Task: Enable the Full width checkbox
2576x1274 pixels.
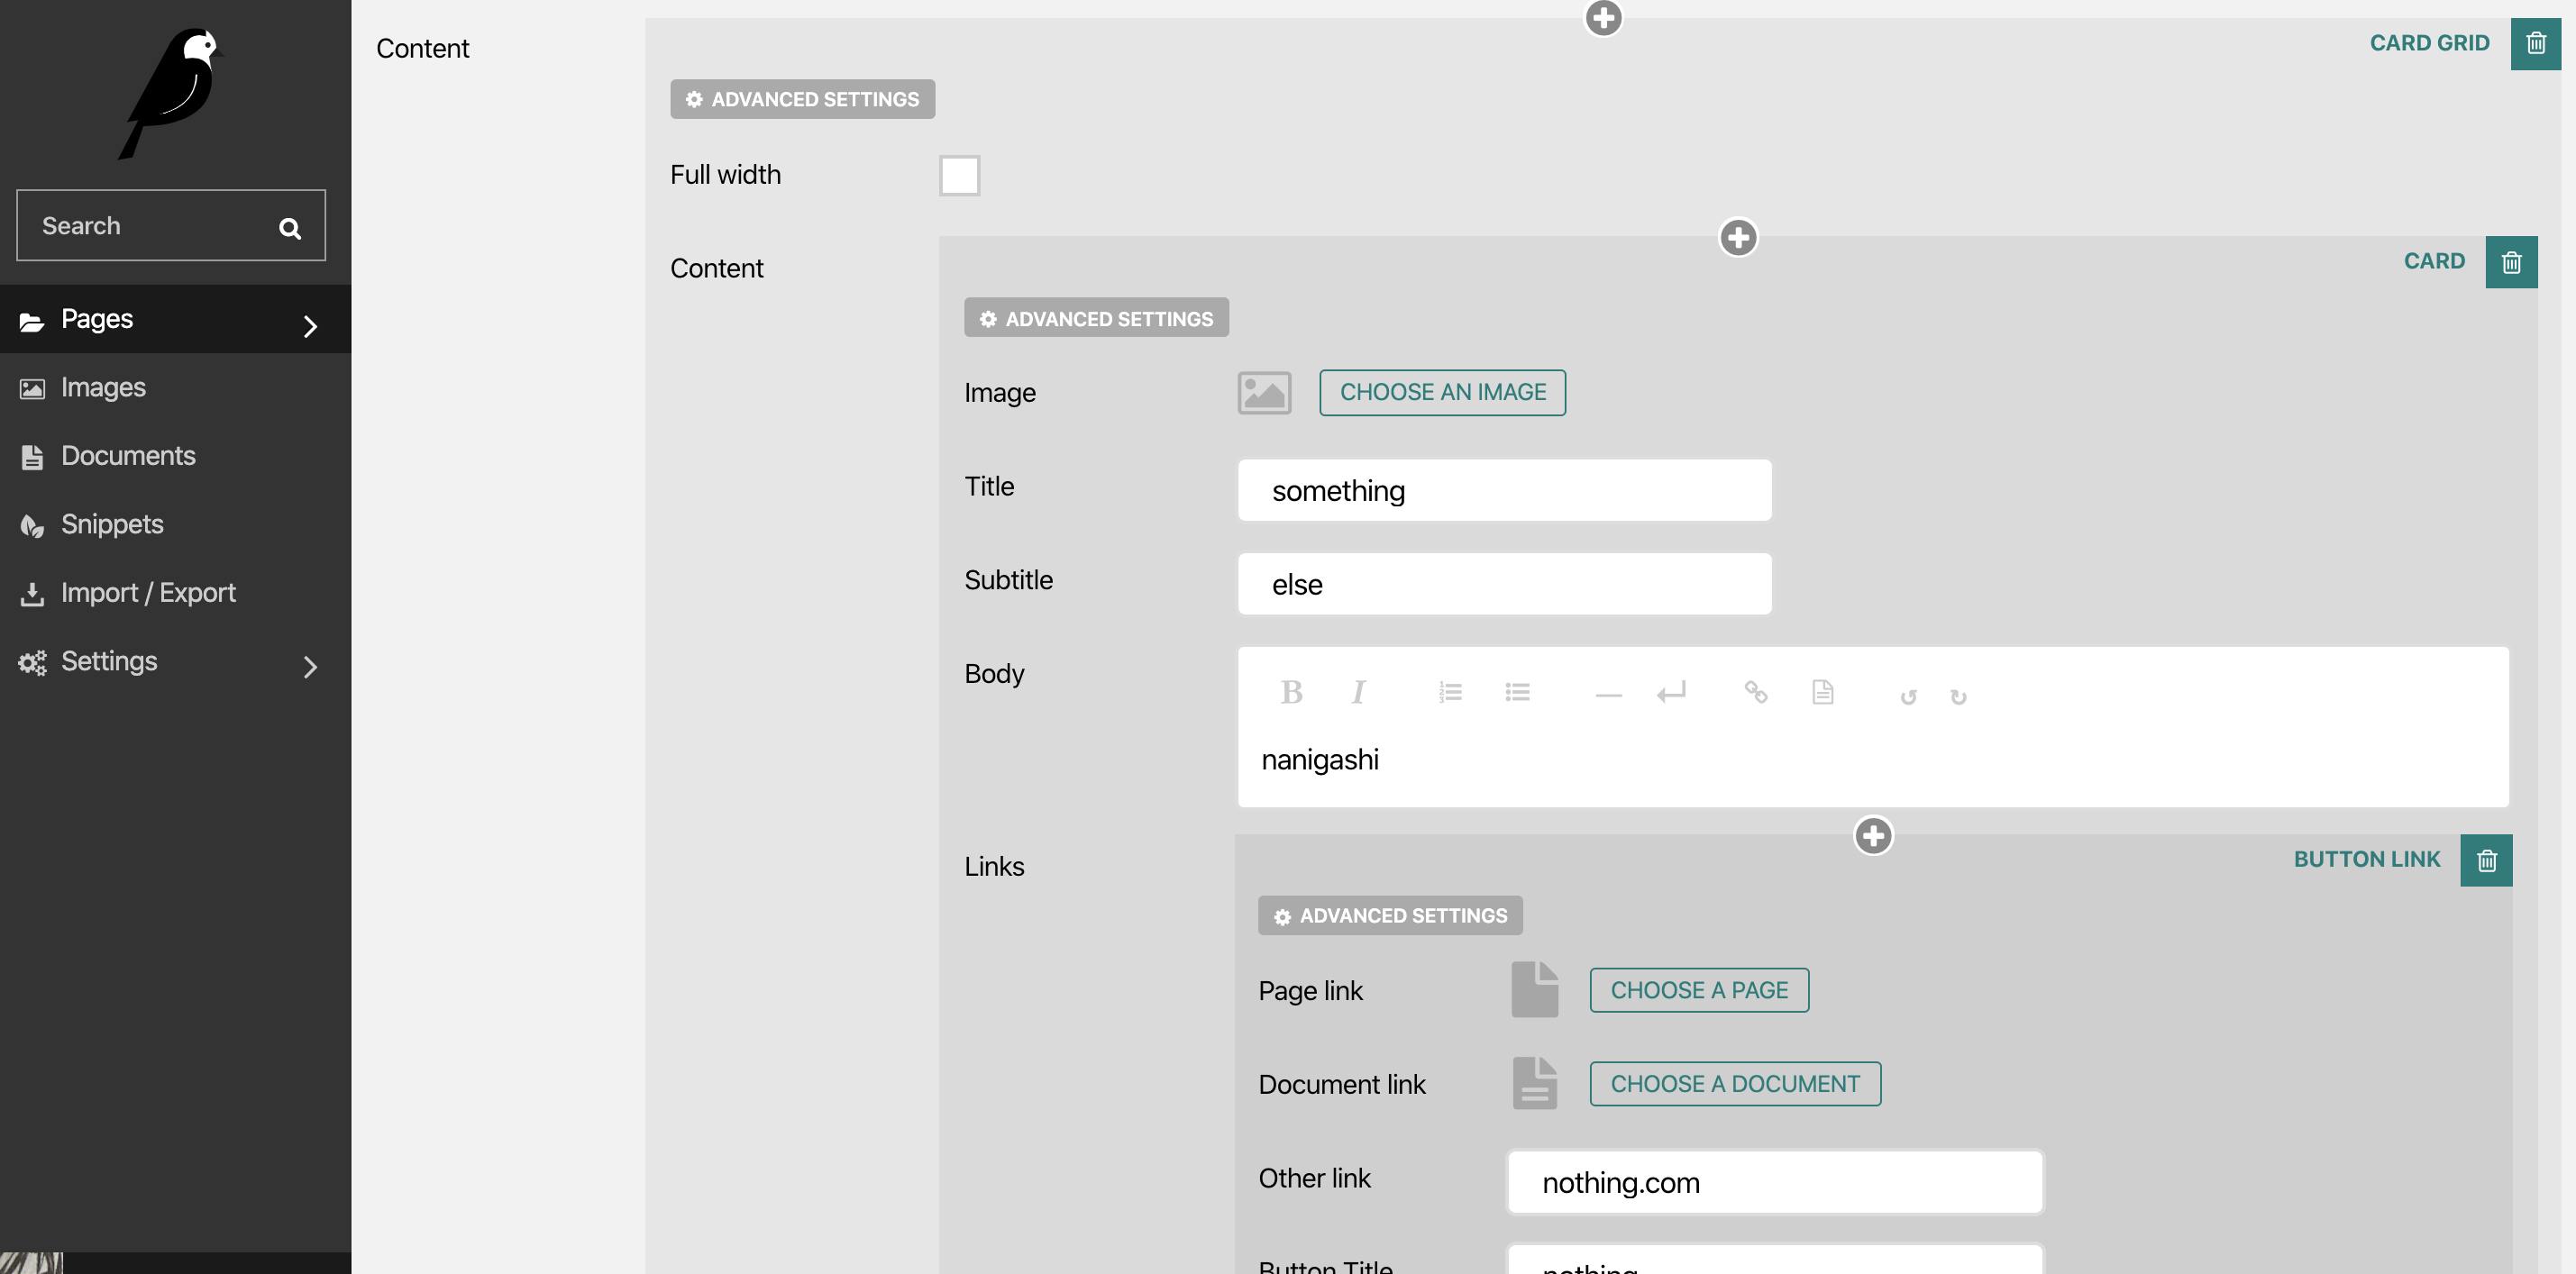Action: click(959, 176)
